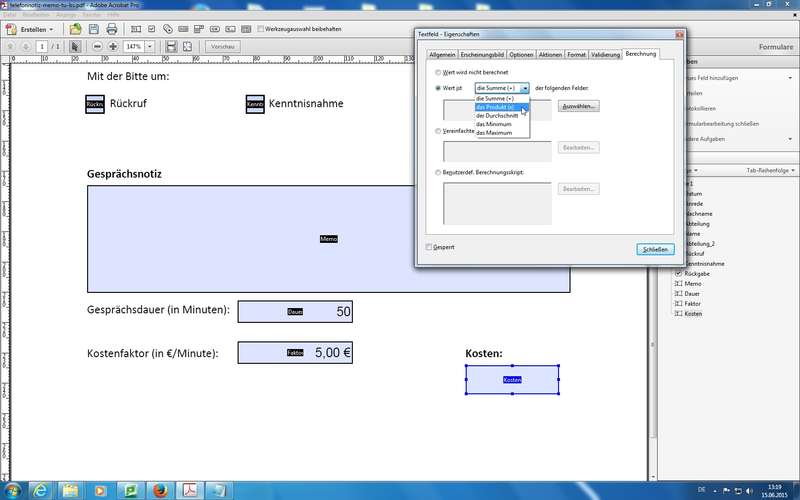Click the fit width scrolling icon
Viewport: 800px width, 500px height.
tap(171, 46)
